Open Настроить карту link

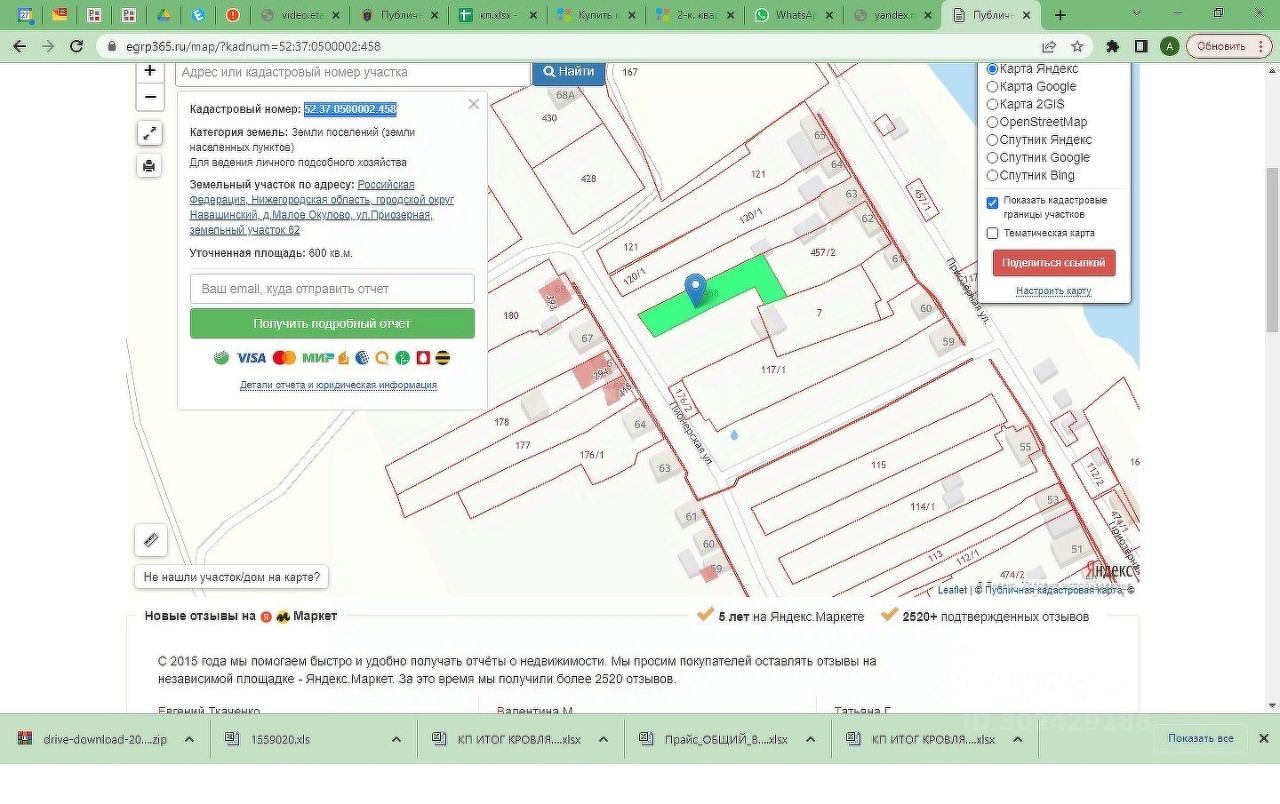click(x=1053, y=291)
